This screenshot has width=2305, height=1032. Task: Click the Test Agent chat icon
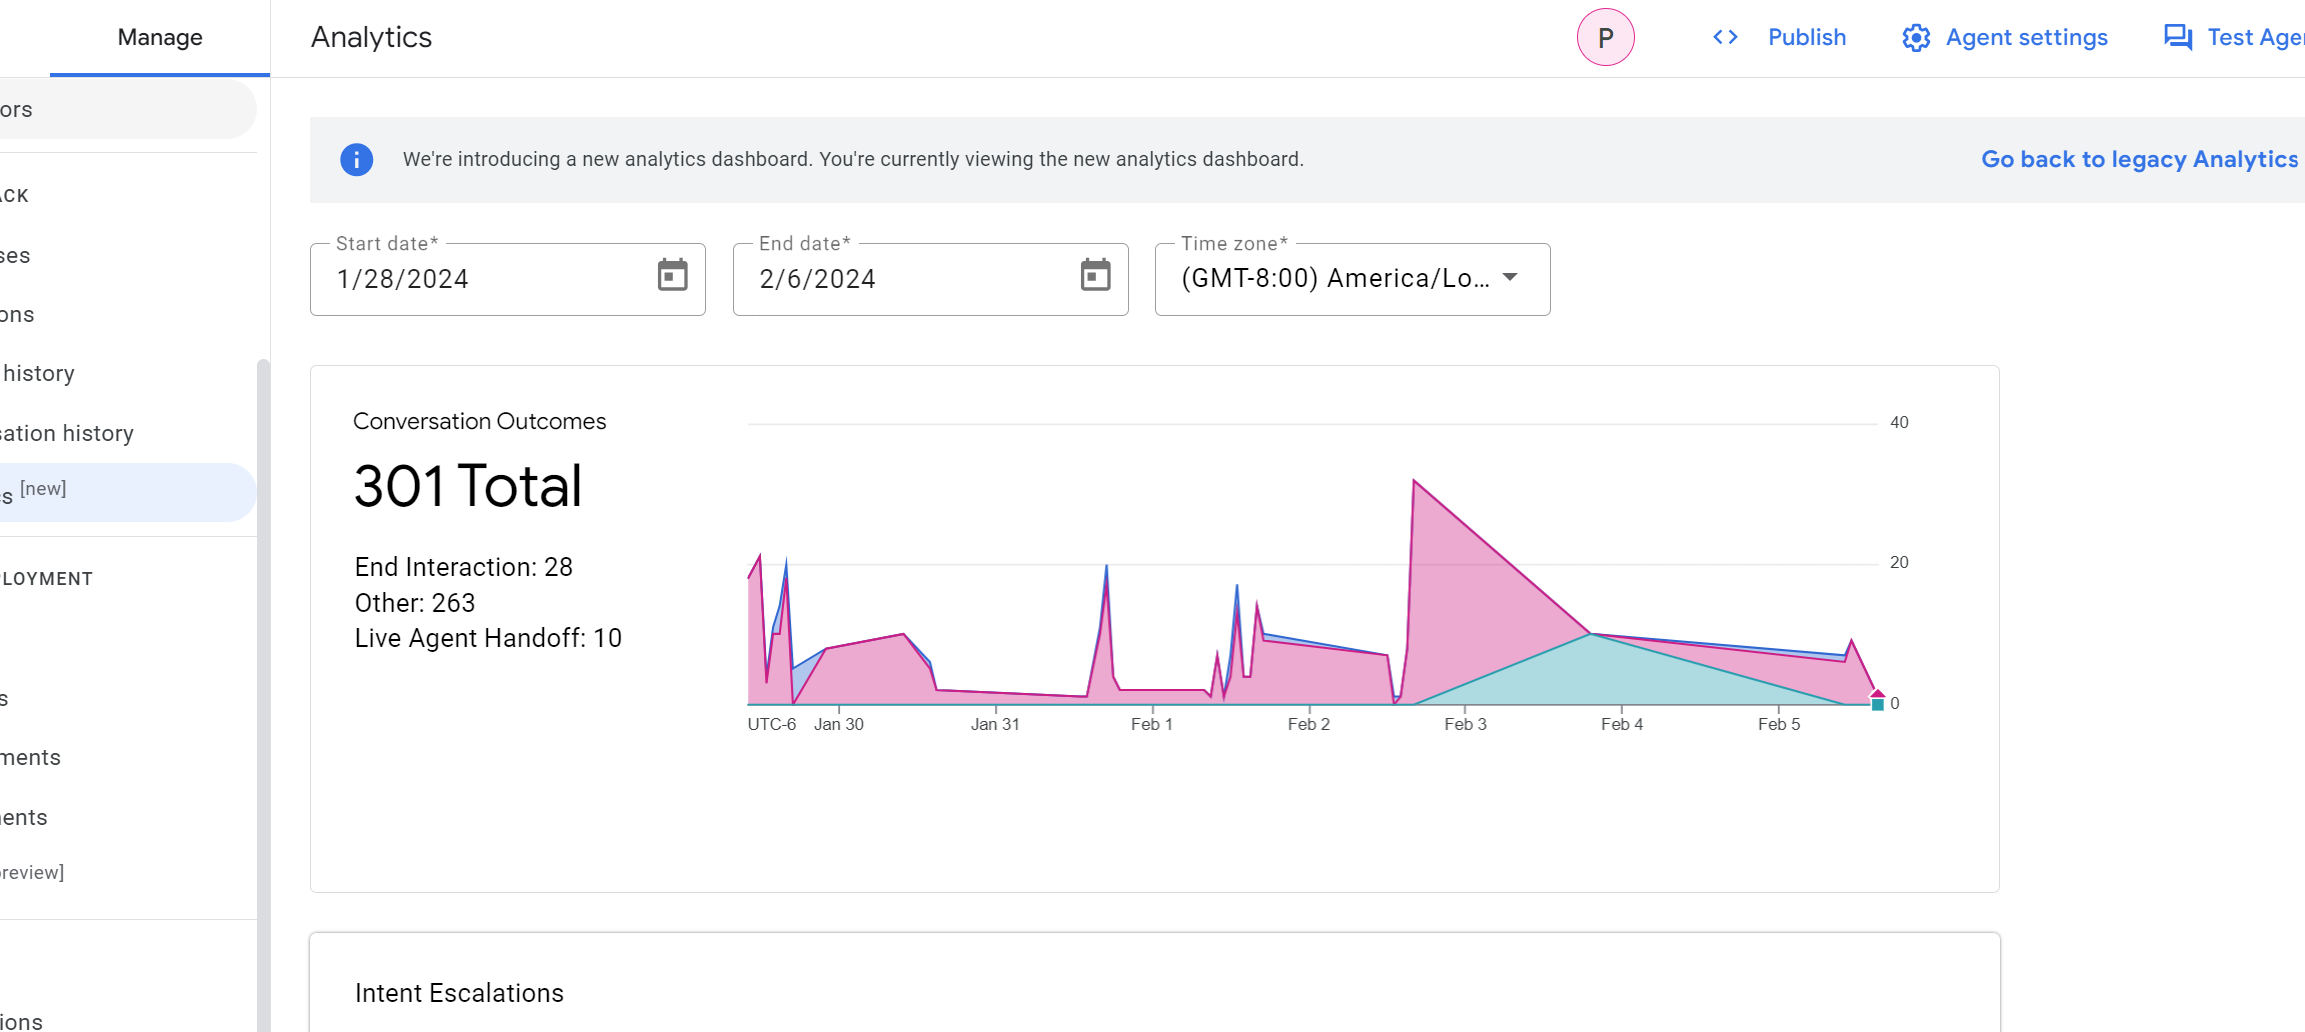click(x=2178, y=38)
